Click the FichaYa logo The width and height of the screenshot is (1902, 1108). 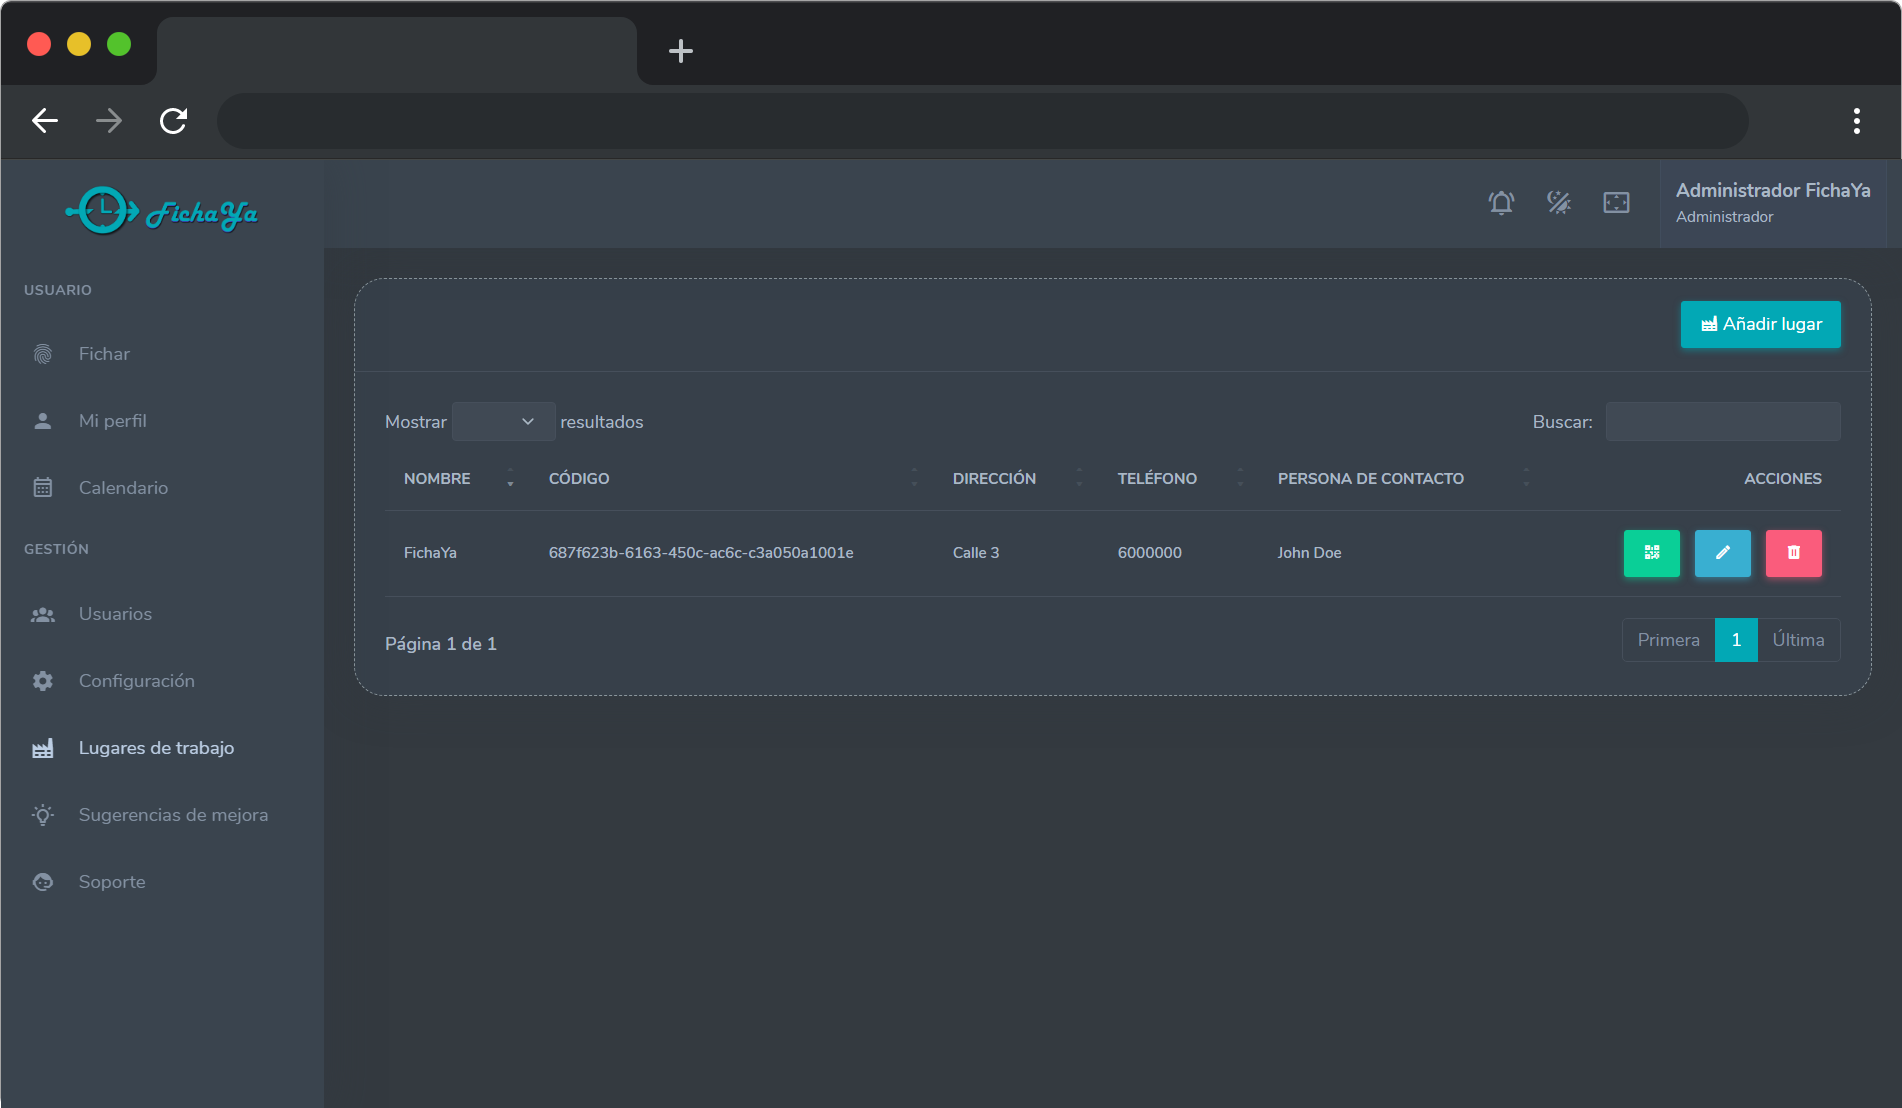[x=162, y=211]
